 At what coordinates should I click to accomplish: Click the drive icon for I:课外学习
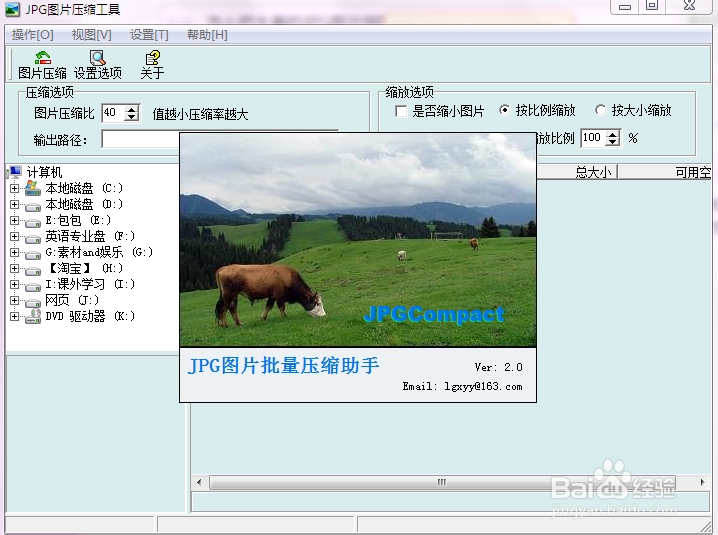(33, 285)
